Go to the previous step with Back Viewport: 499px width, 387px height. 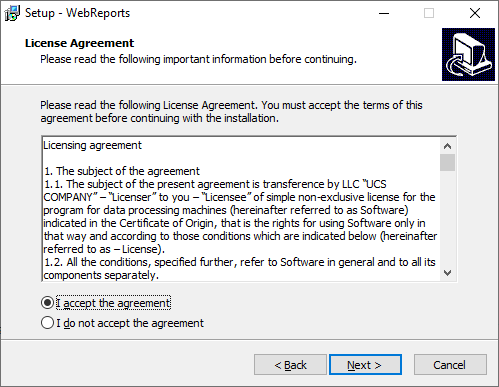coord(290,365)
